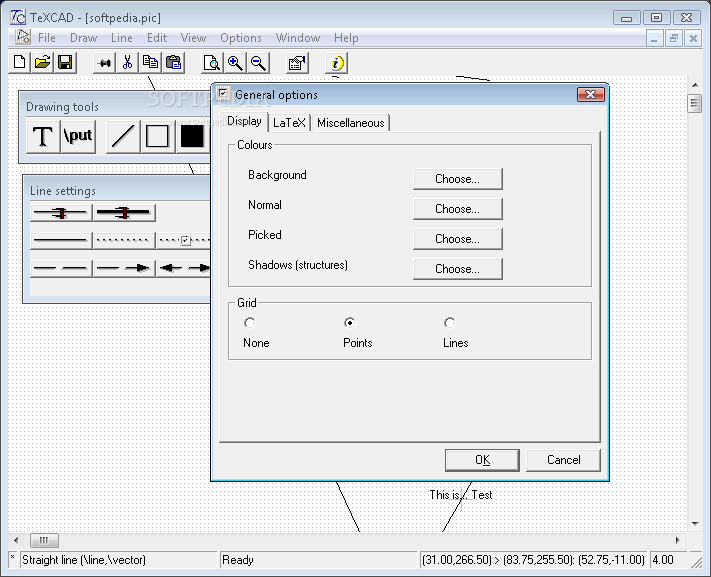
Task: Click the vertical scroll down arrow
Action: tap(695, 523)
